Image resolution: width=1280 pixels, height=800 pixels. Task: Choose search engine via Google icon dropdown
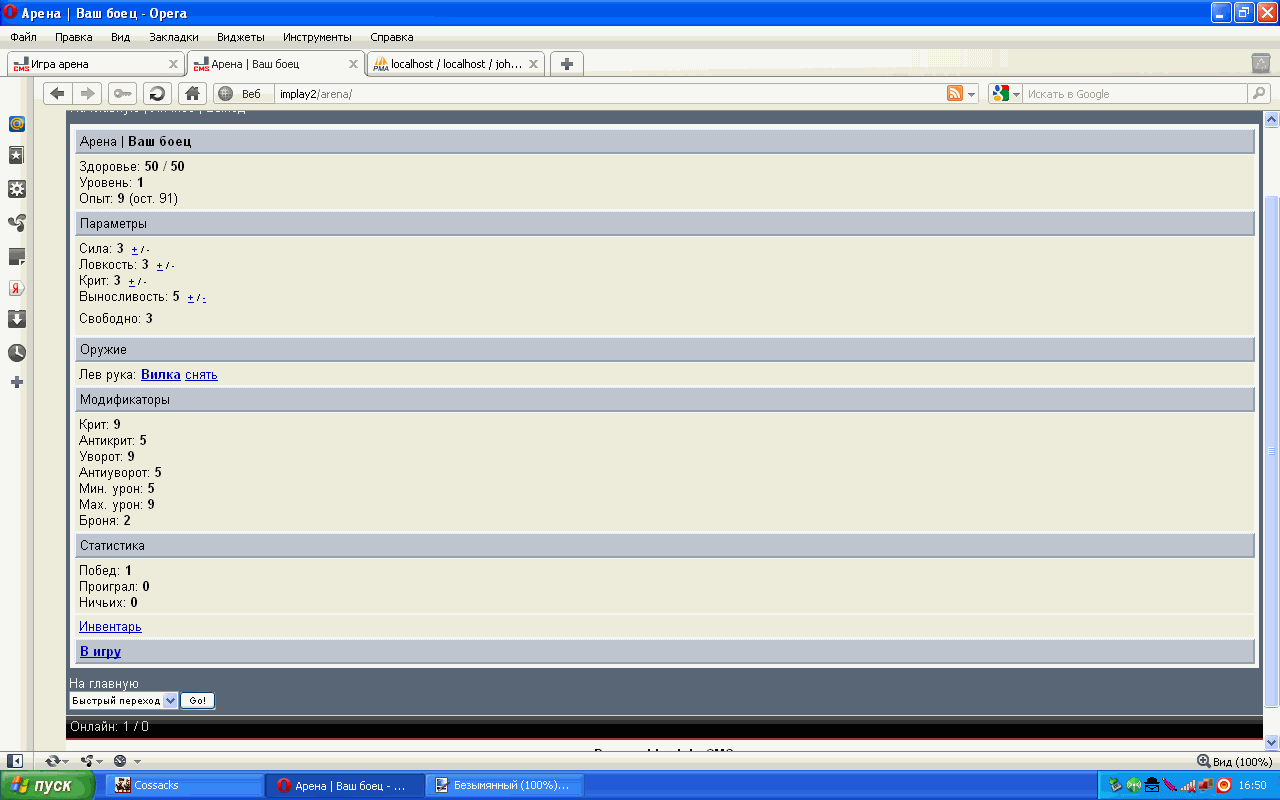tap(1005, 93)
